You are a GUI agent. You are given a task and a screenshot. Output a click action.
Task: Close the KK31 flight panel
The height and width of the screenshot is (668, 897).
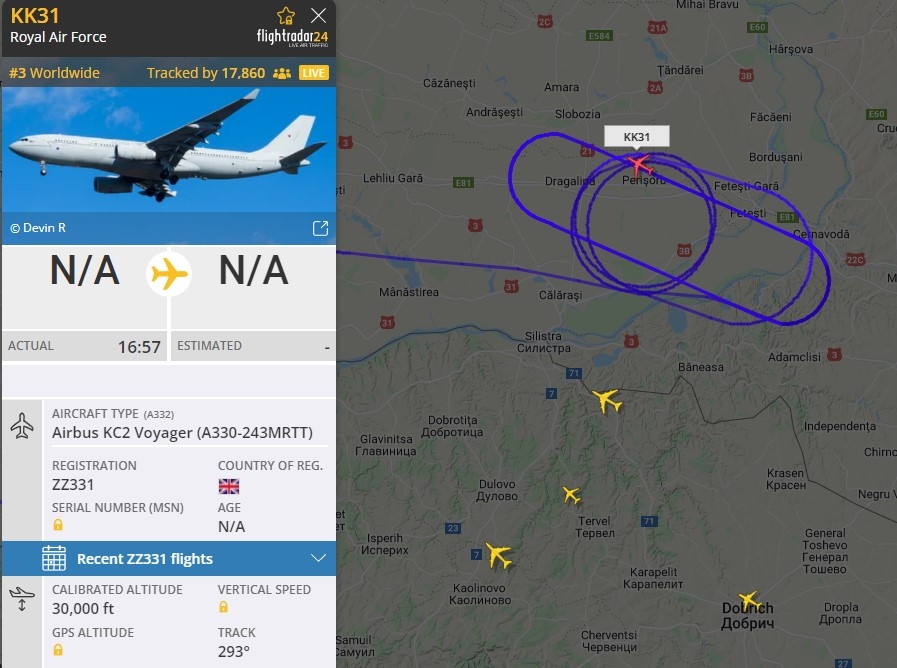pos(319,15)
